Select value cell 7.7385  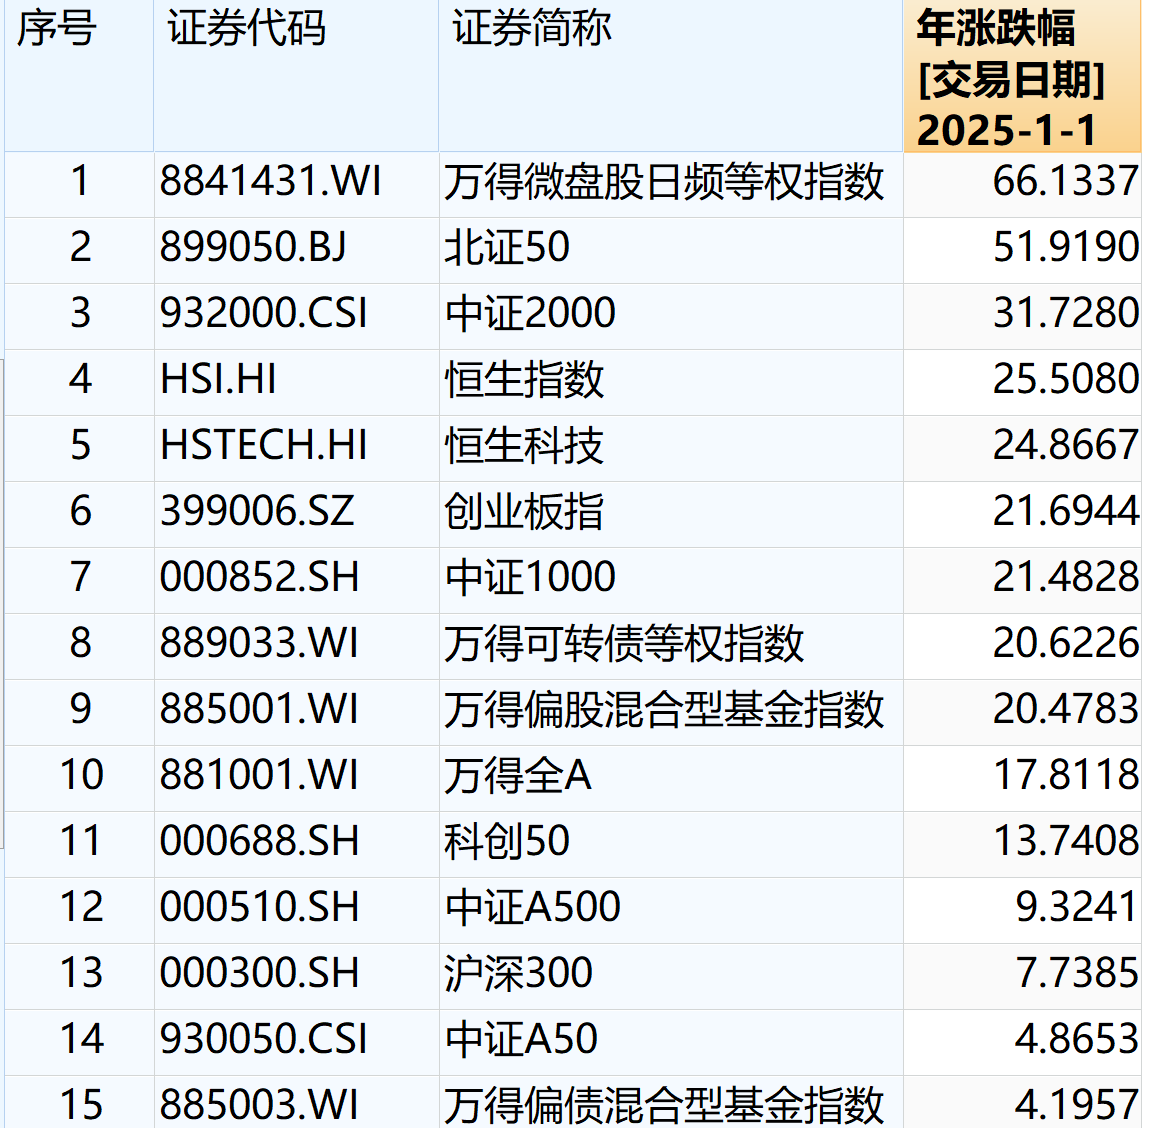[x=1022, y=977]
